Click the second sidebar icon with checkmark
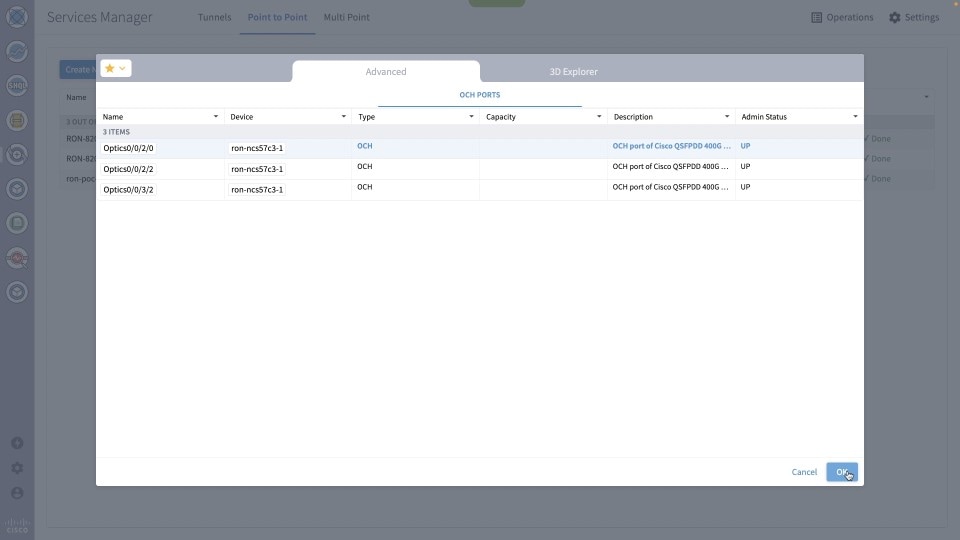This screenshot has width=960, height=540. point(17,51)
